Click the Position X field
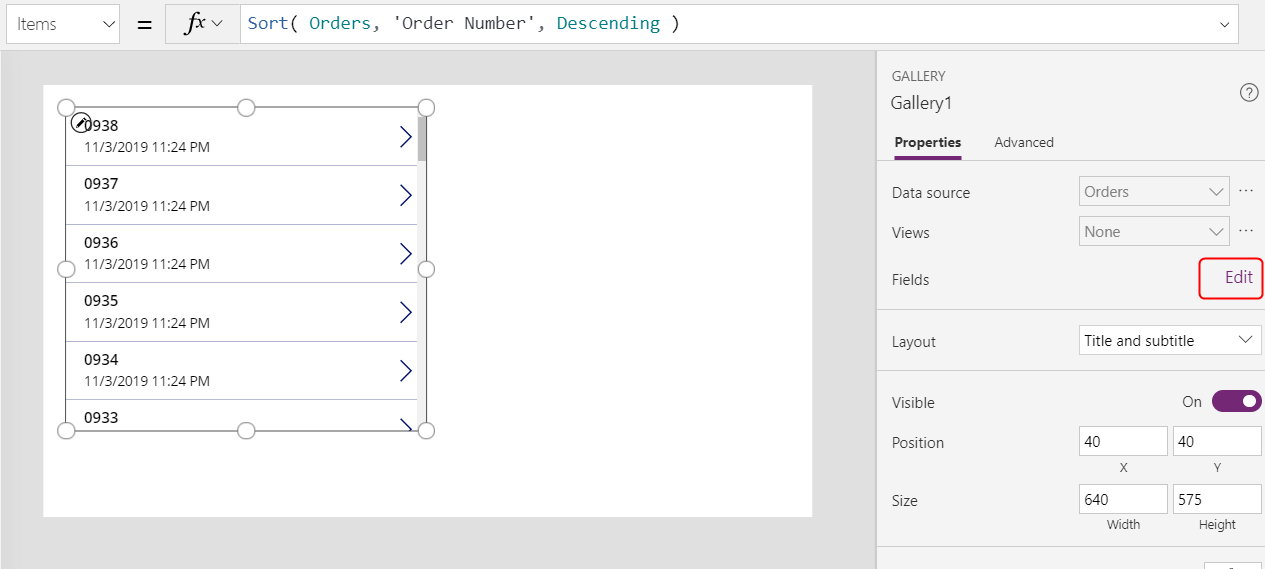1265x569 pixels. coord(1124,441)
